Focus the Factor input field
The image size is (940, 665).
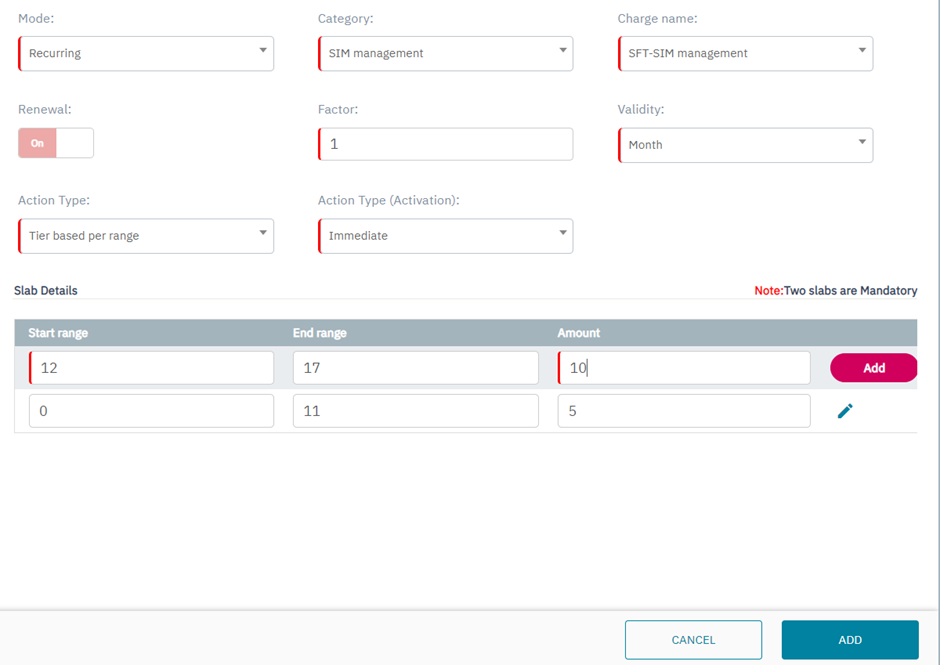coord(446,144)
